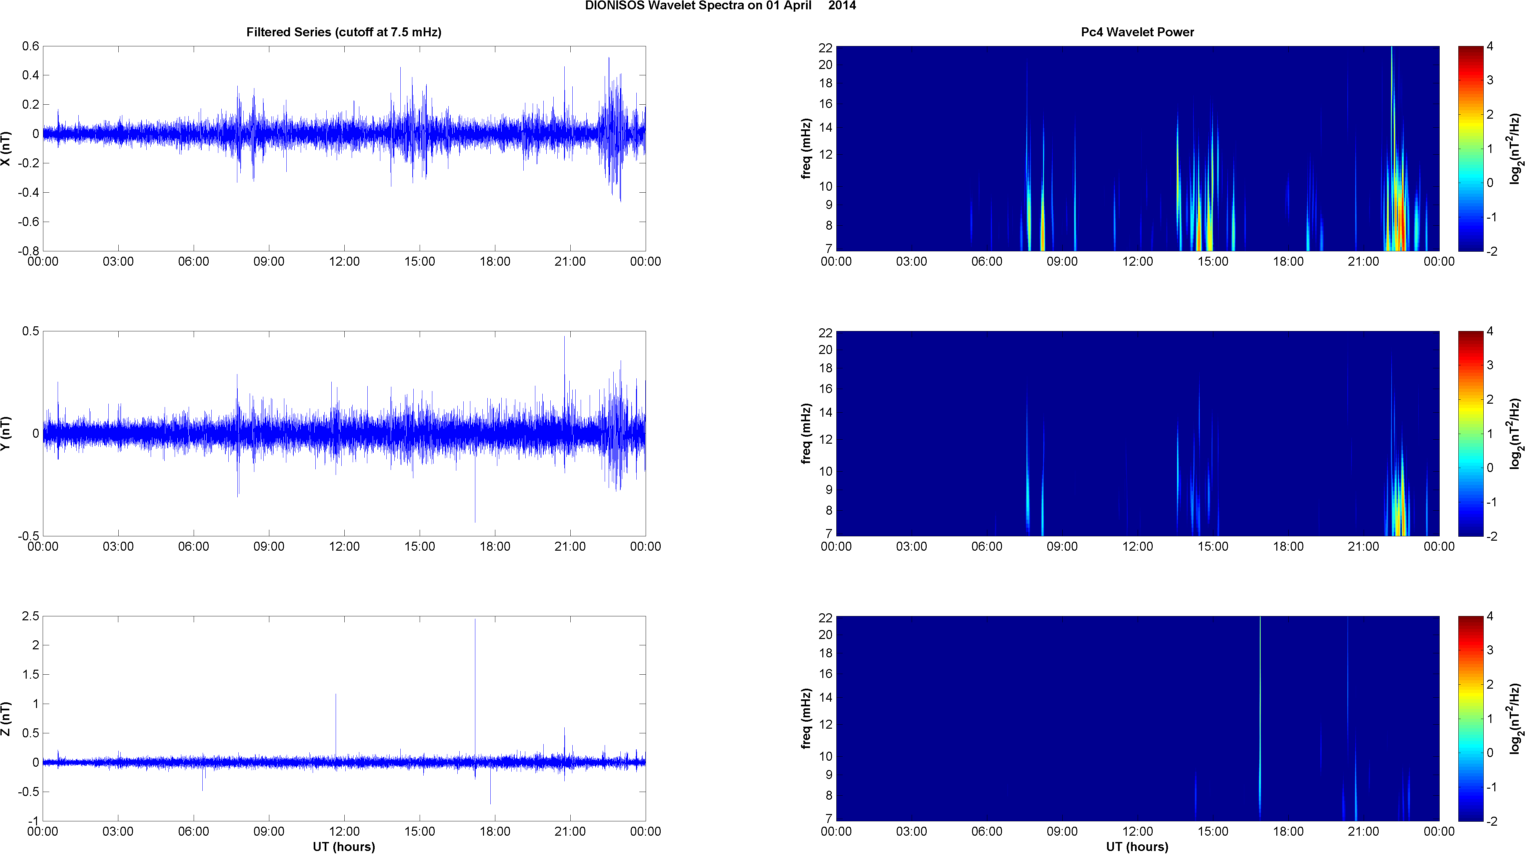Click inside the X filtered time series plot

(x=344, y=148)
